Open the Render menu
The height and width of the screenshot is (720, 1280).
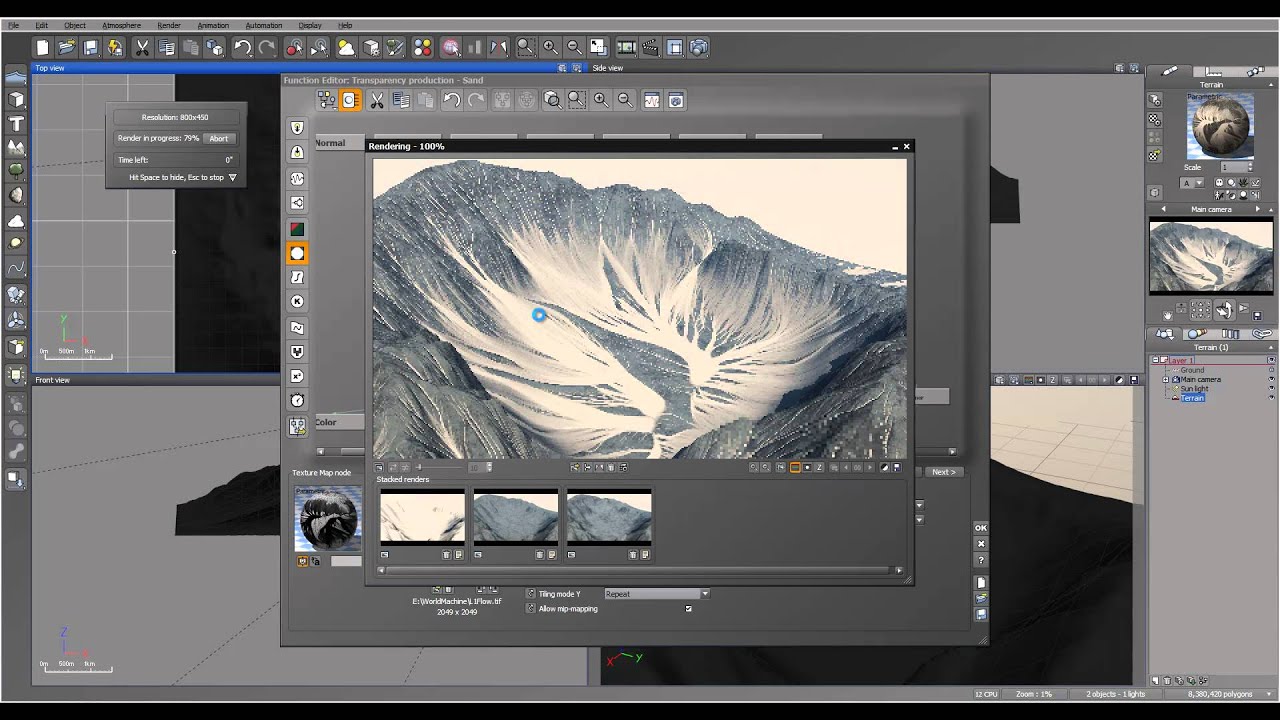click(x=169, y=25)
